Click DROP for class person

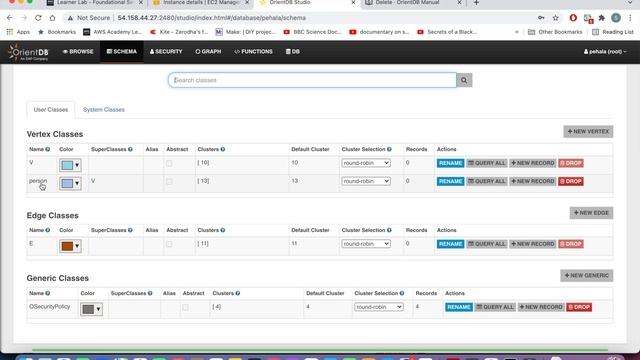tap(571, 181)
